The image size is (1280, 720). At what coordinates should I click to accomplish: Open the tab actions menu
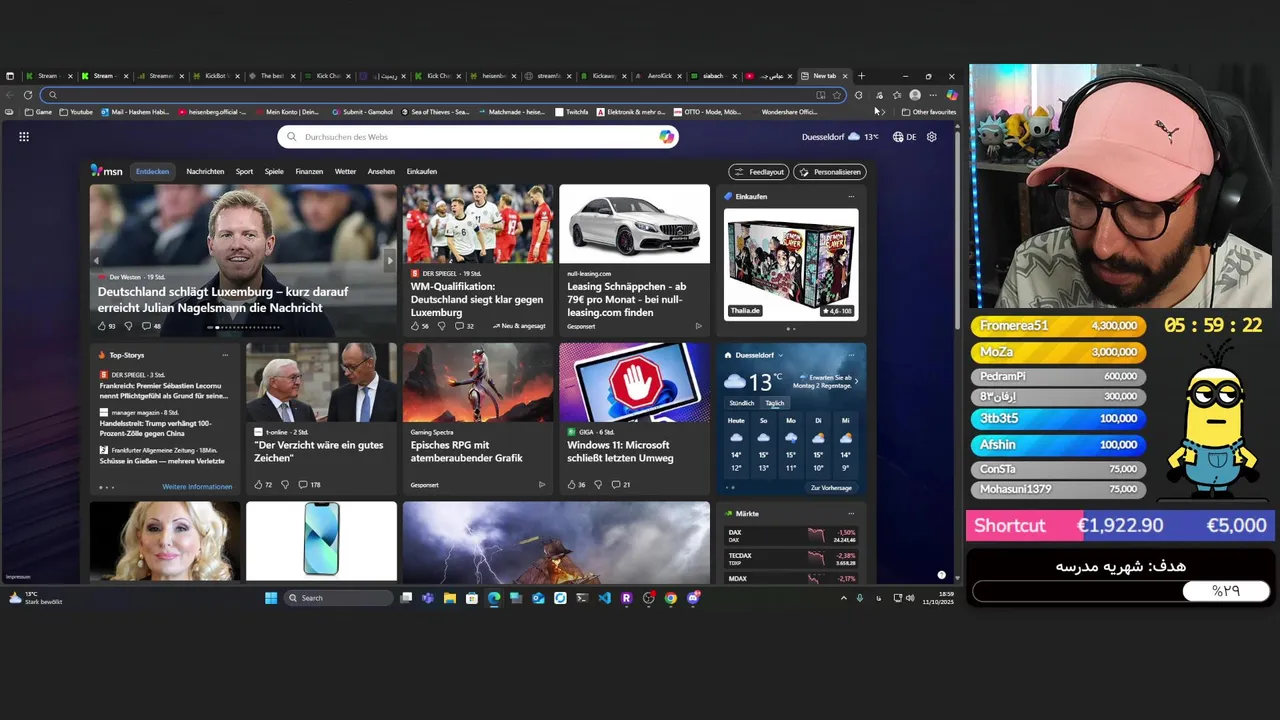(10, 76)
